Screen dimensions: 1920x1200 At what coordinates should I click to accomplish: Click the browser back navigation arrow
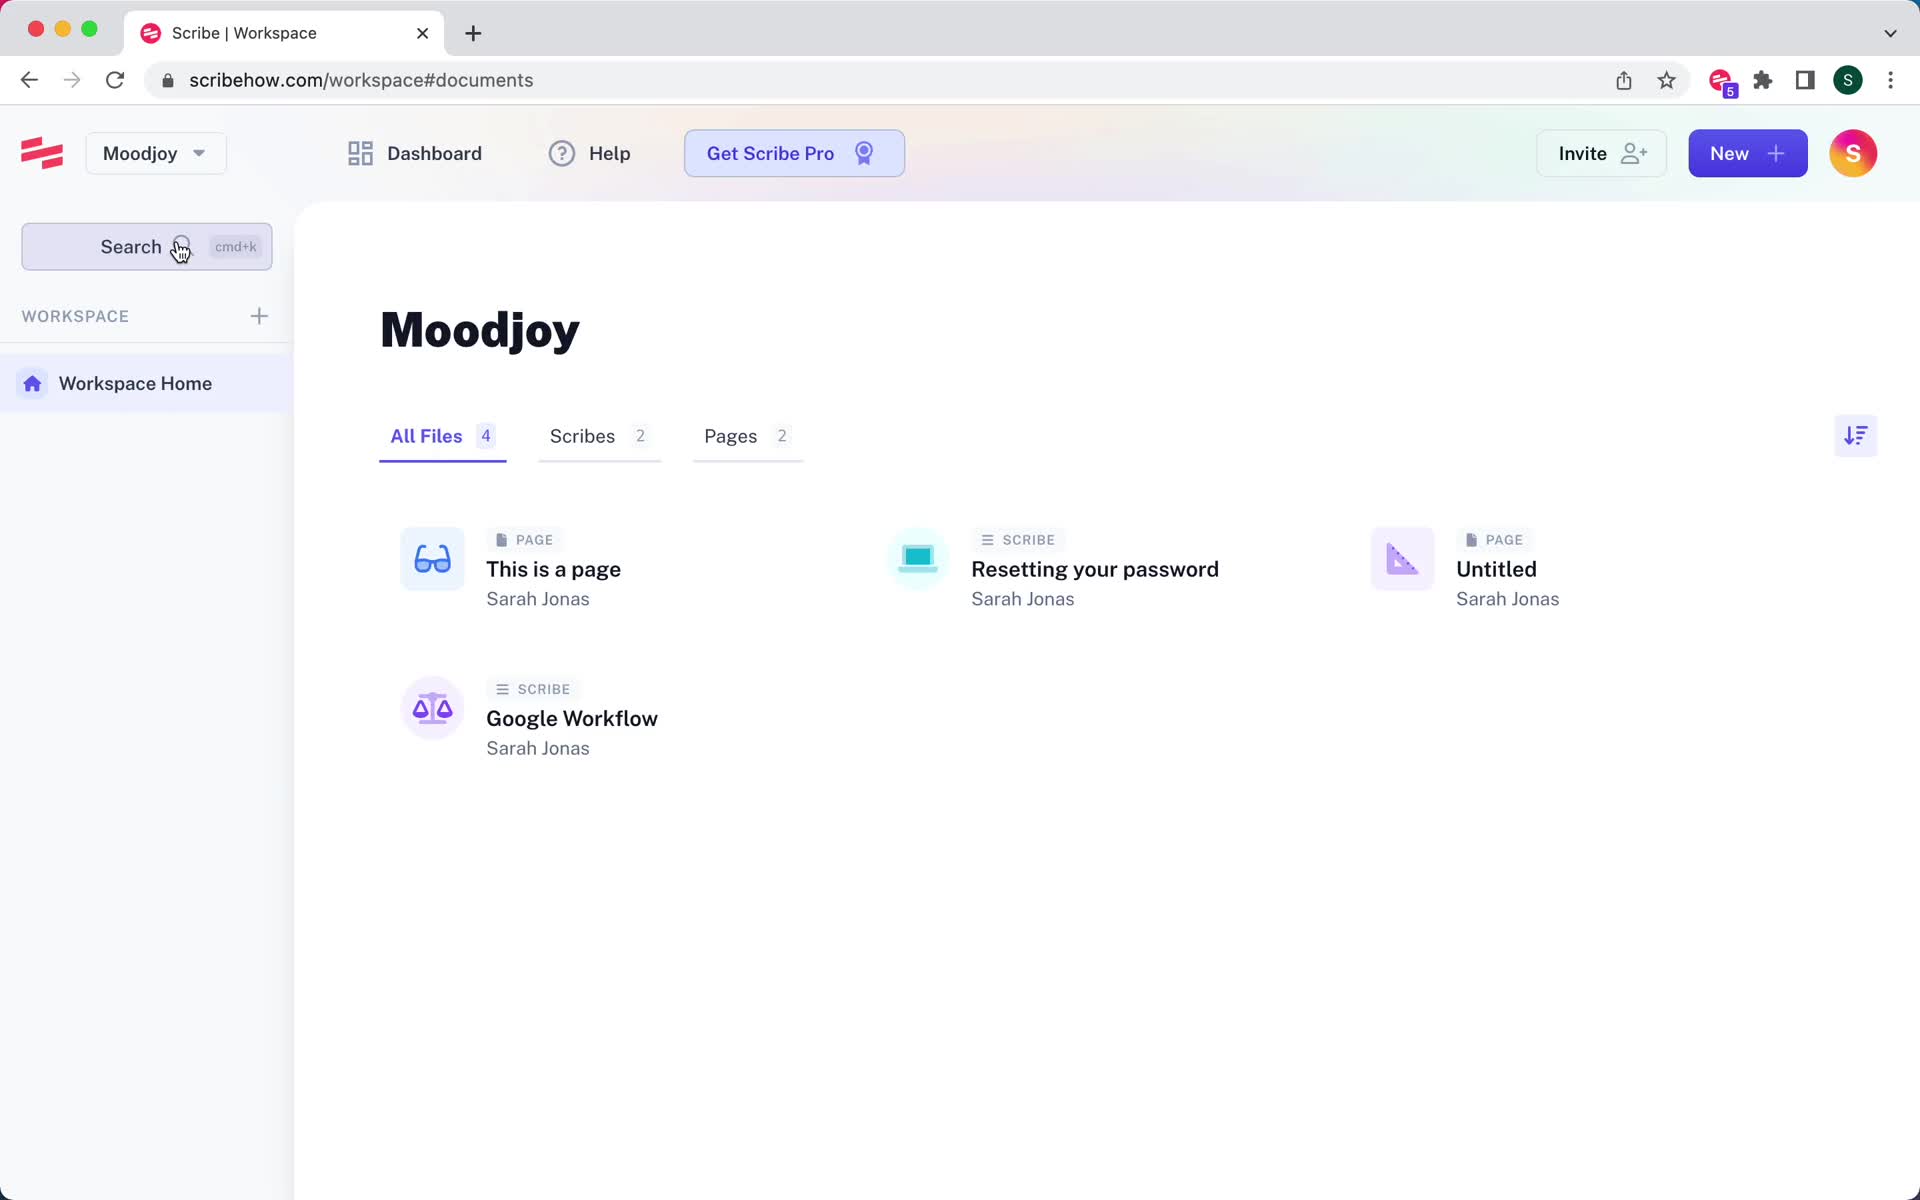coord(29,79)
